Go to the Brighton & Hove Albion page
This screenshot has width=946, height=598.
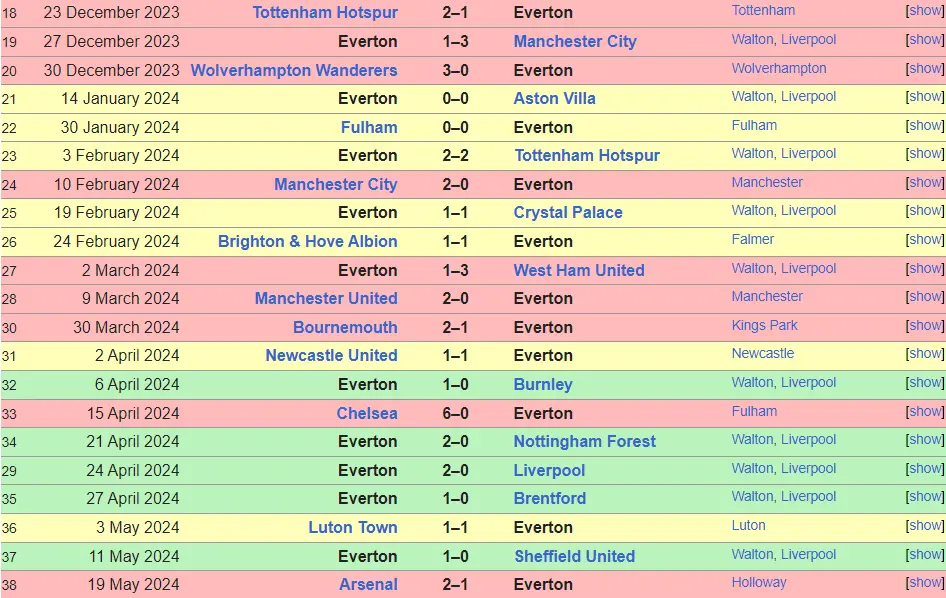[307, 242]
